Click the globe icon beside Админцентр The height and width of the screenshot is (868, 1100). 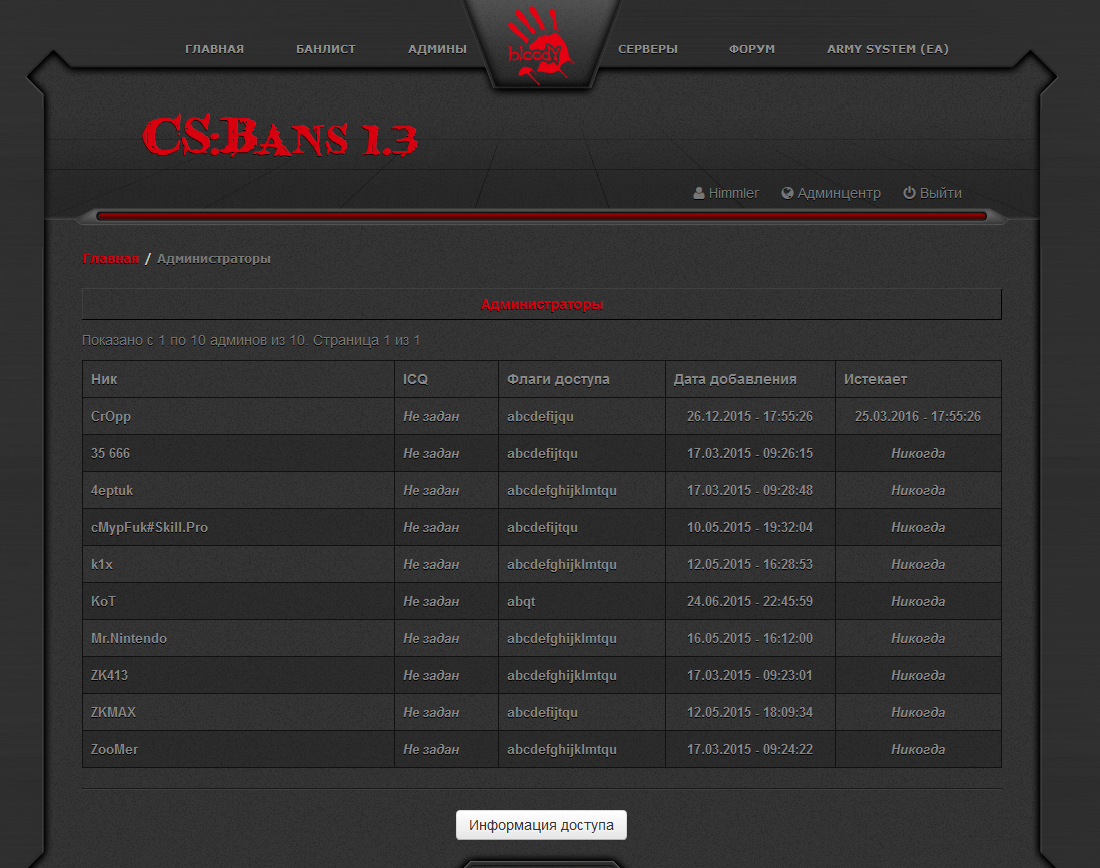(787, 193)
